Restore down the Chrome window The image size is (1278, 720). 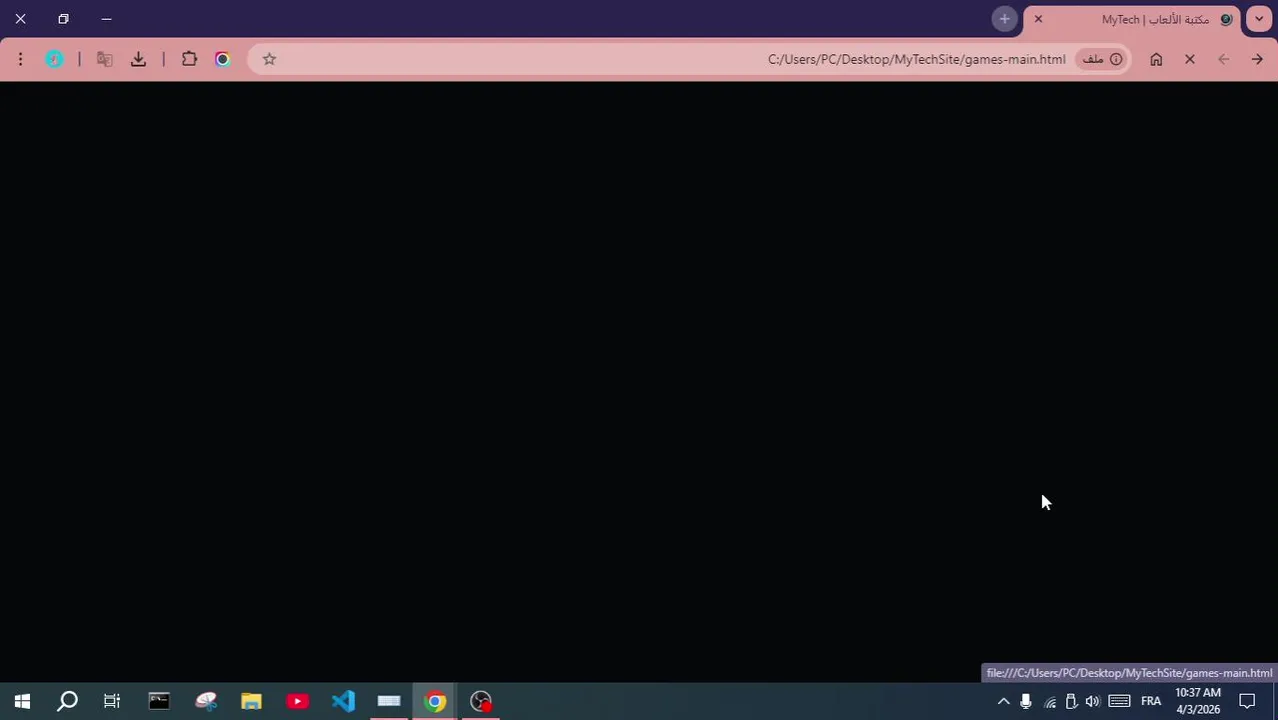click(x=63, y=19)
